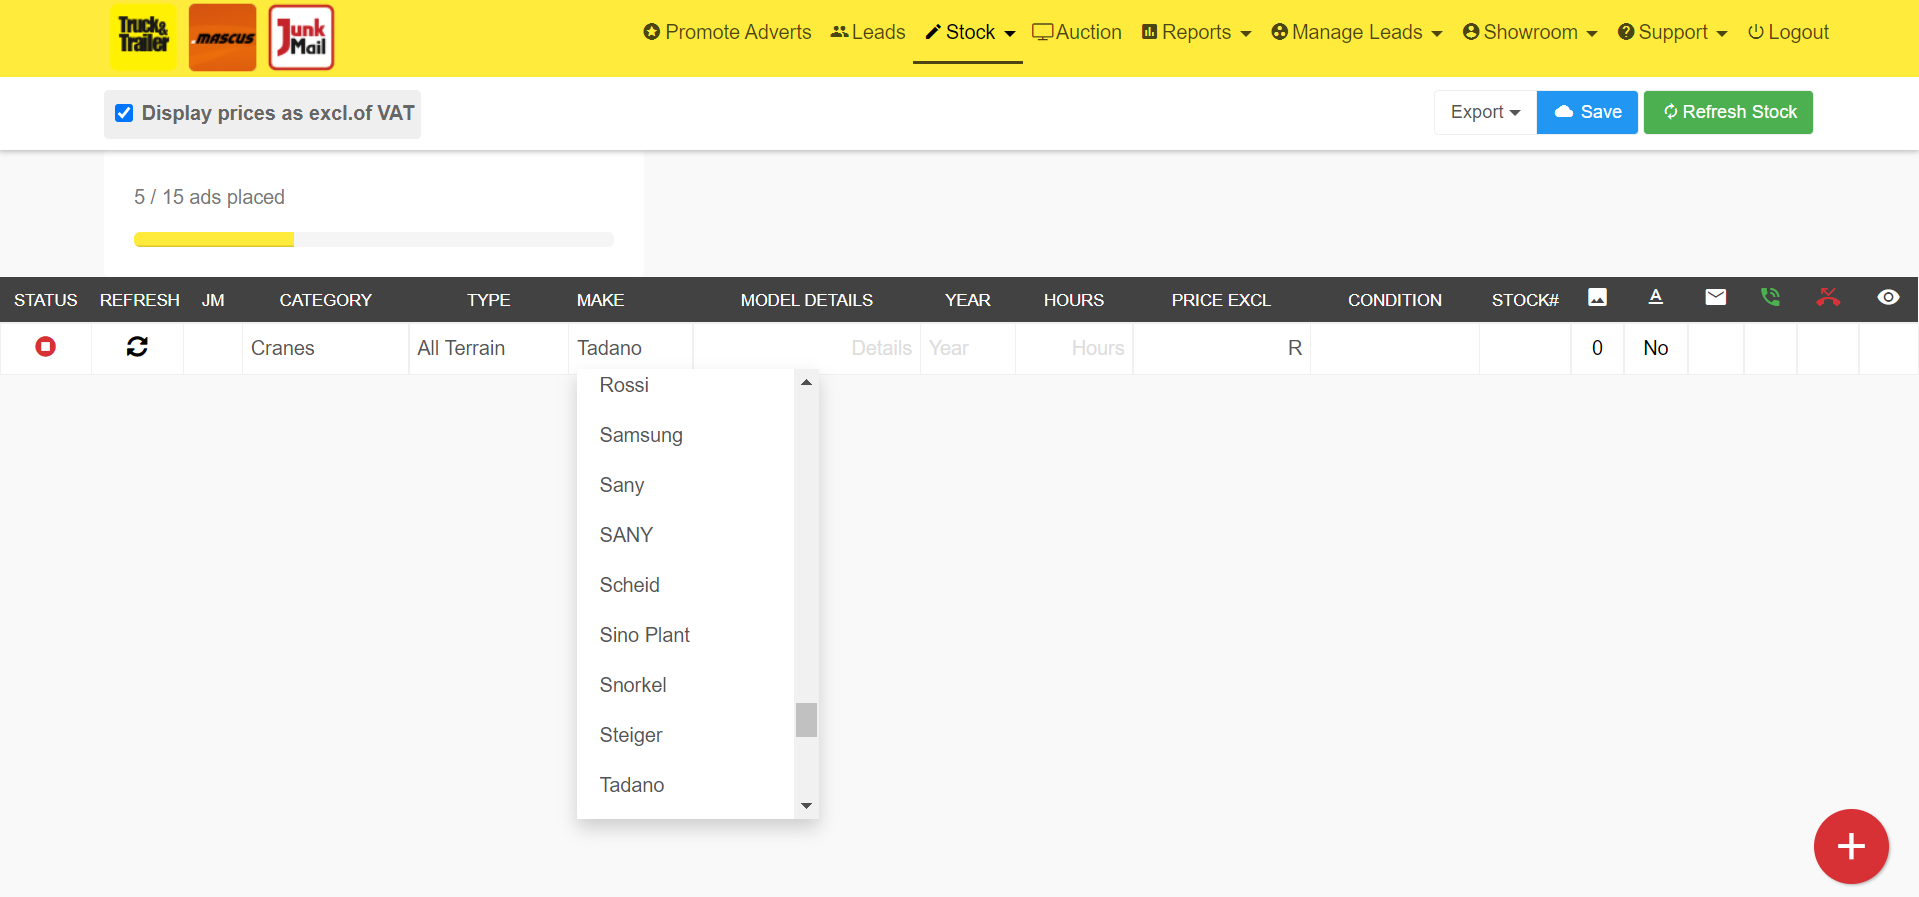
Task: Expand the Manage Leads menu
Action: point(1356,32)
